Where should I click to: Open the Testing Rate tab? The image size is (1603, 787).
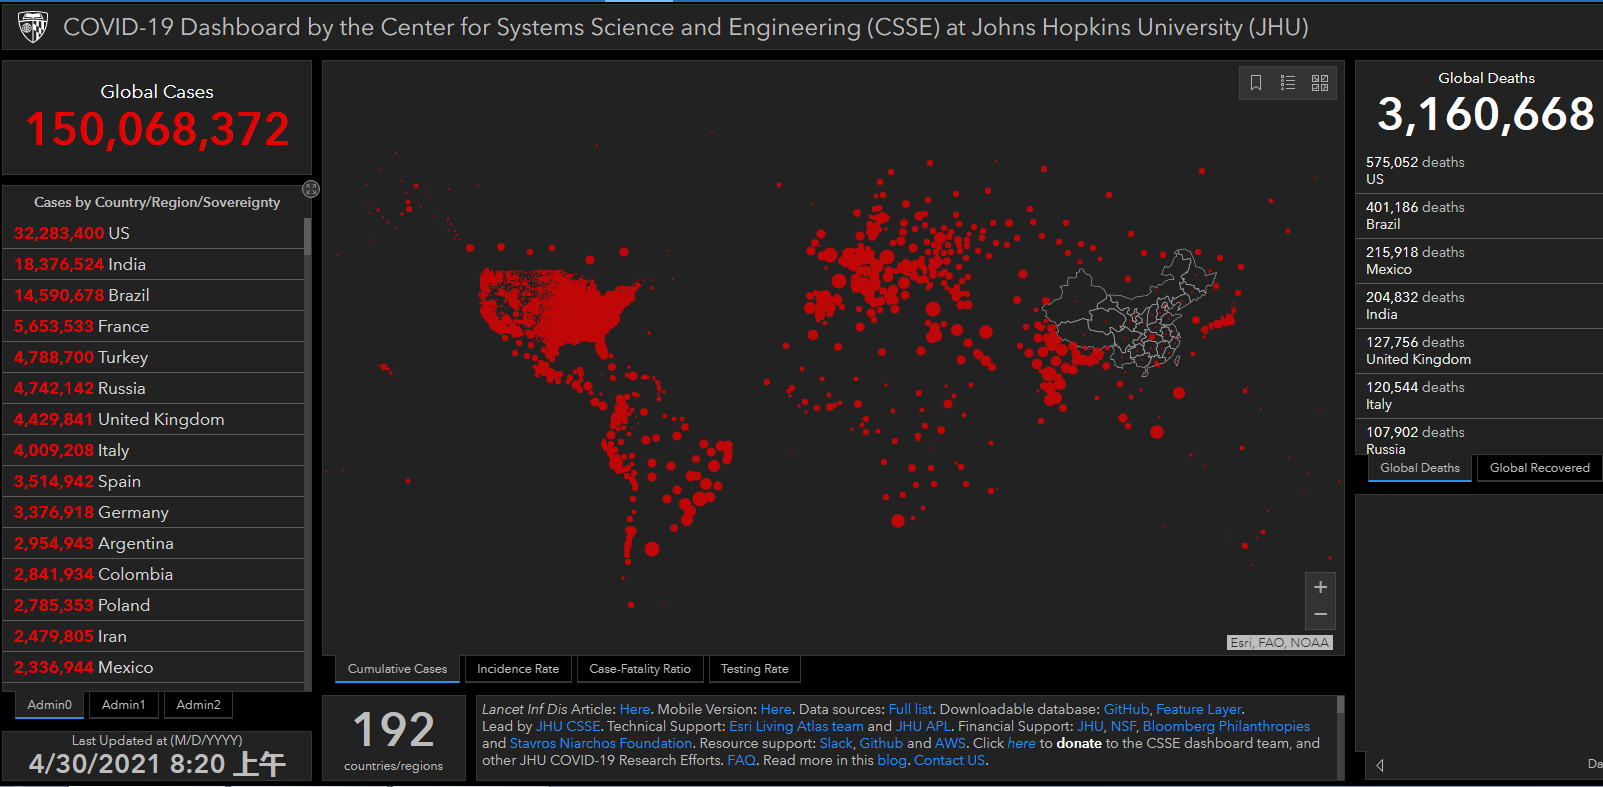(754, 669)
